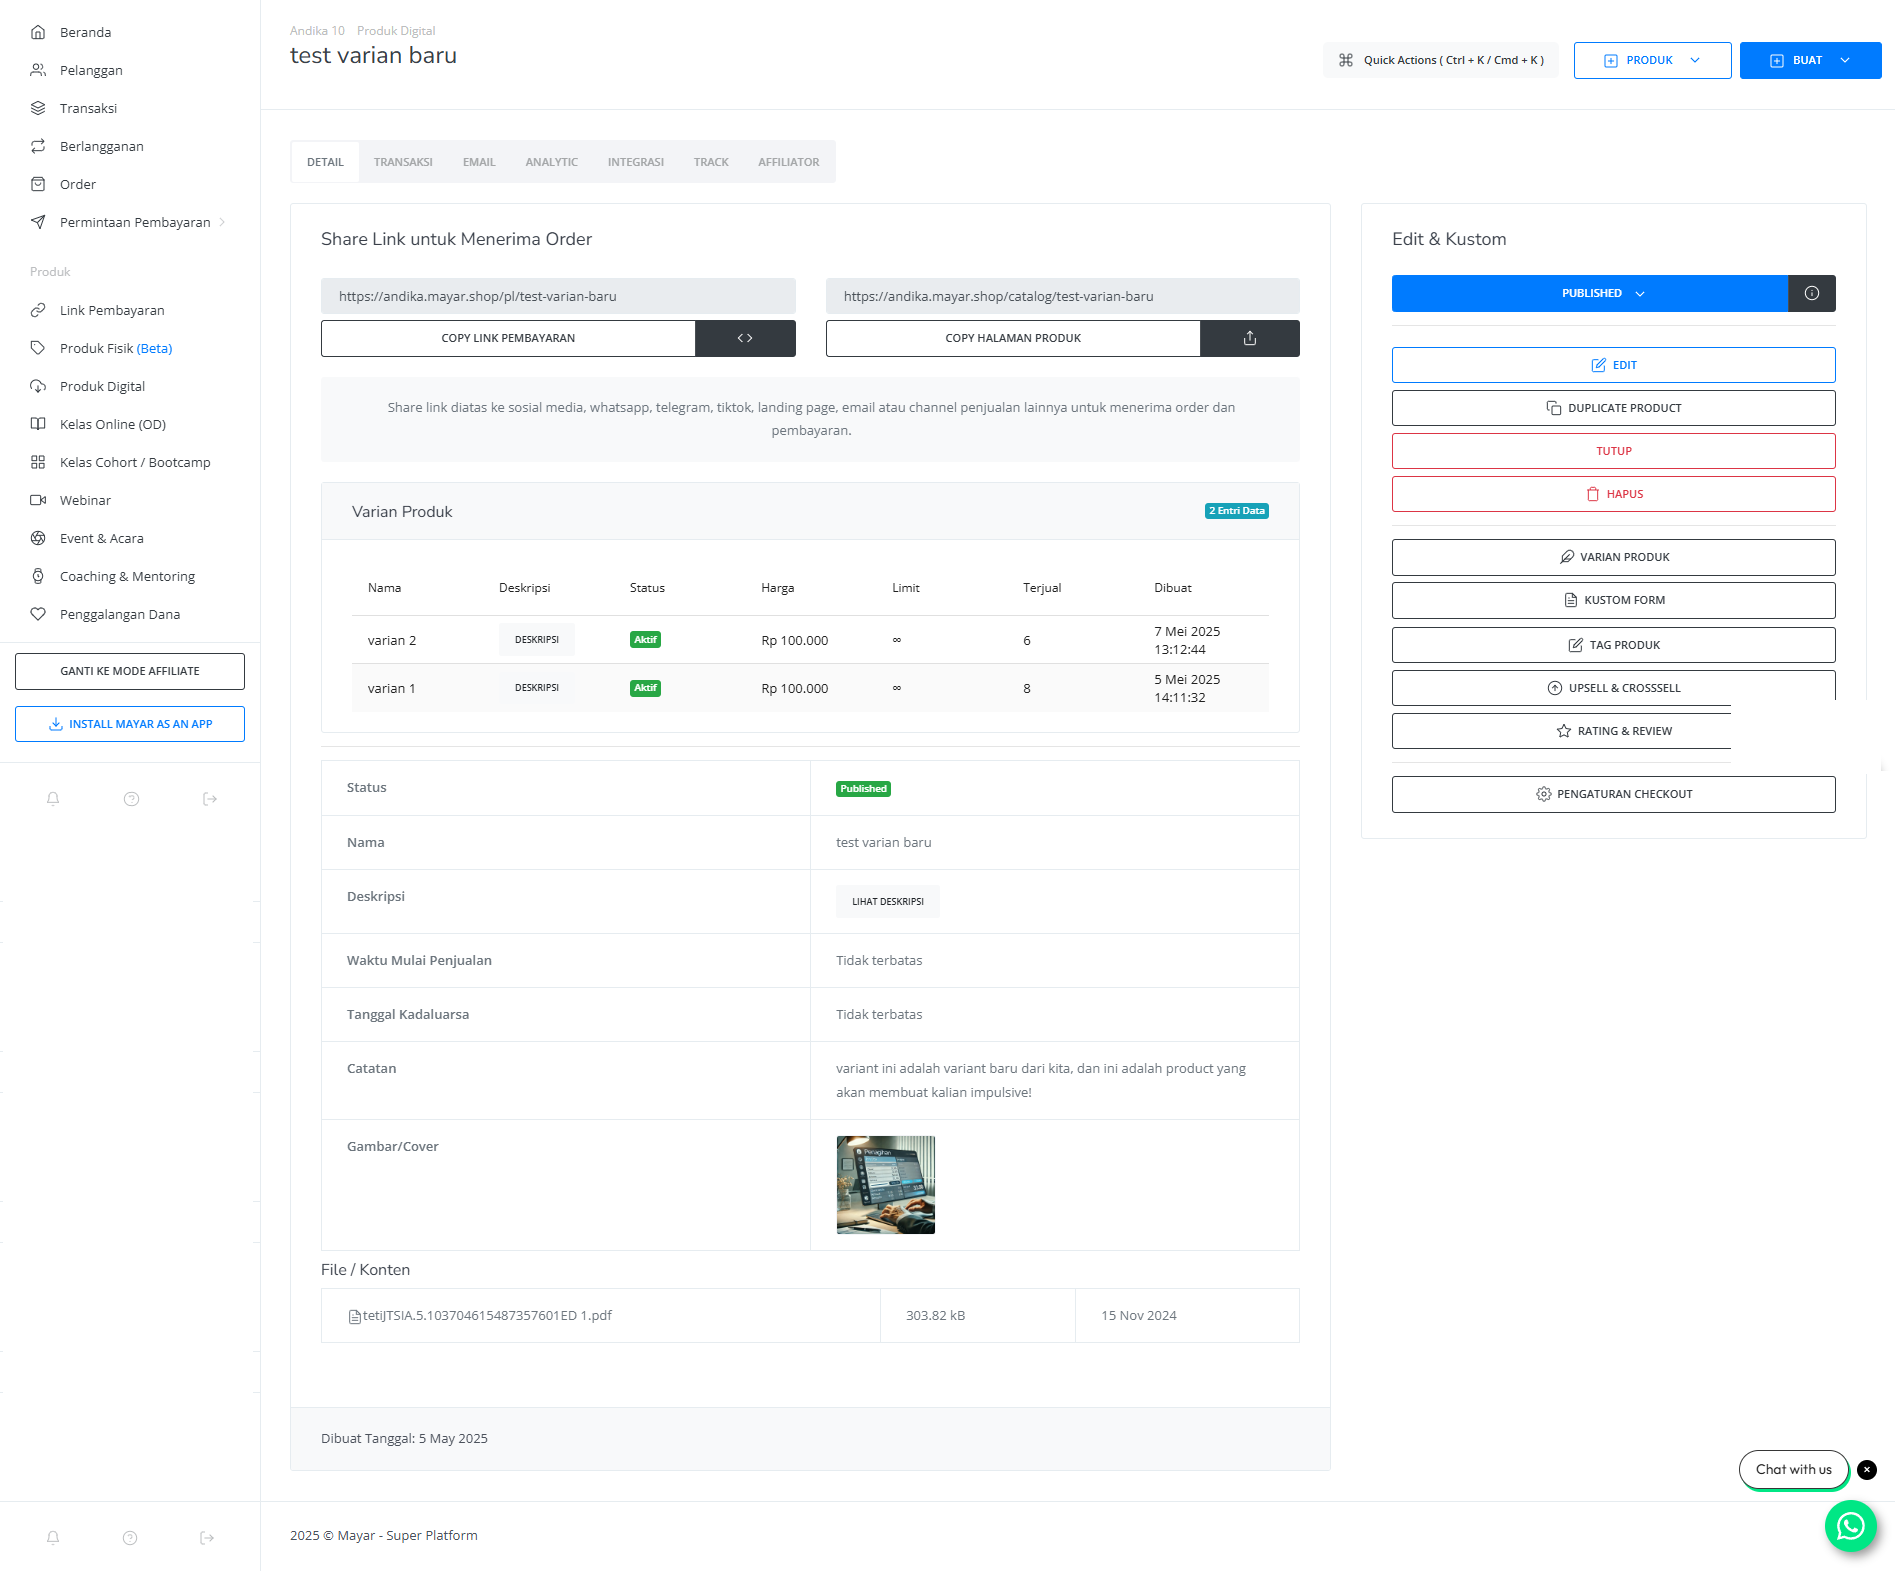
Task: Open the PRODUK dropdown in header
Action: [x=1652, y=60]
